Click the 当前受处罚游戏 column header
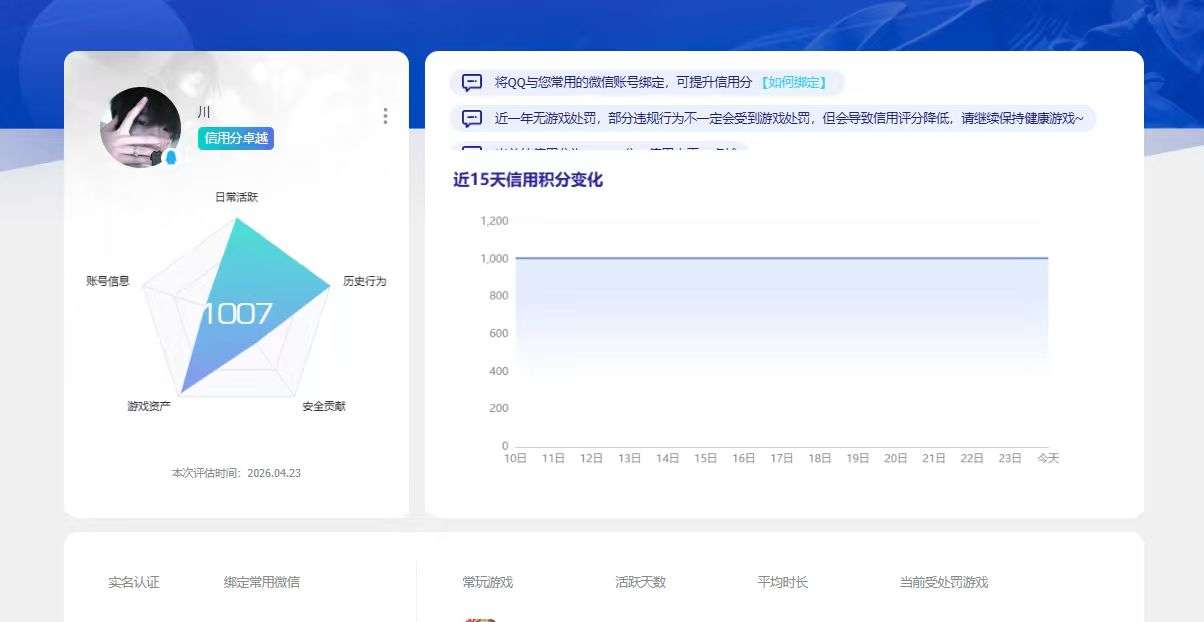1204x622 pixels. tap(944, 582)
